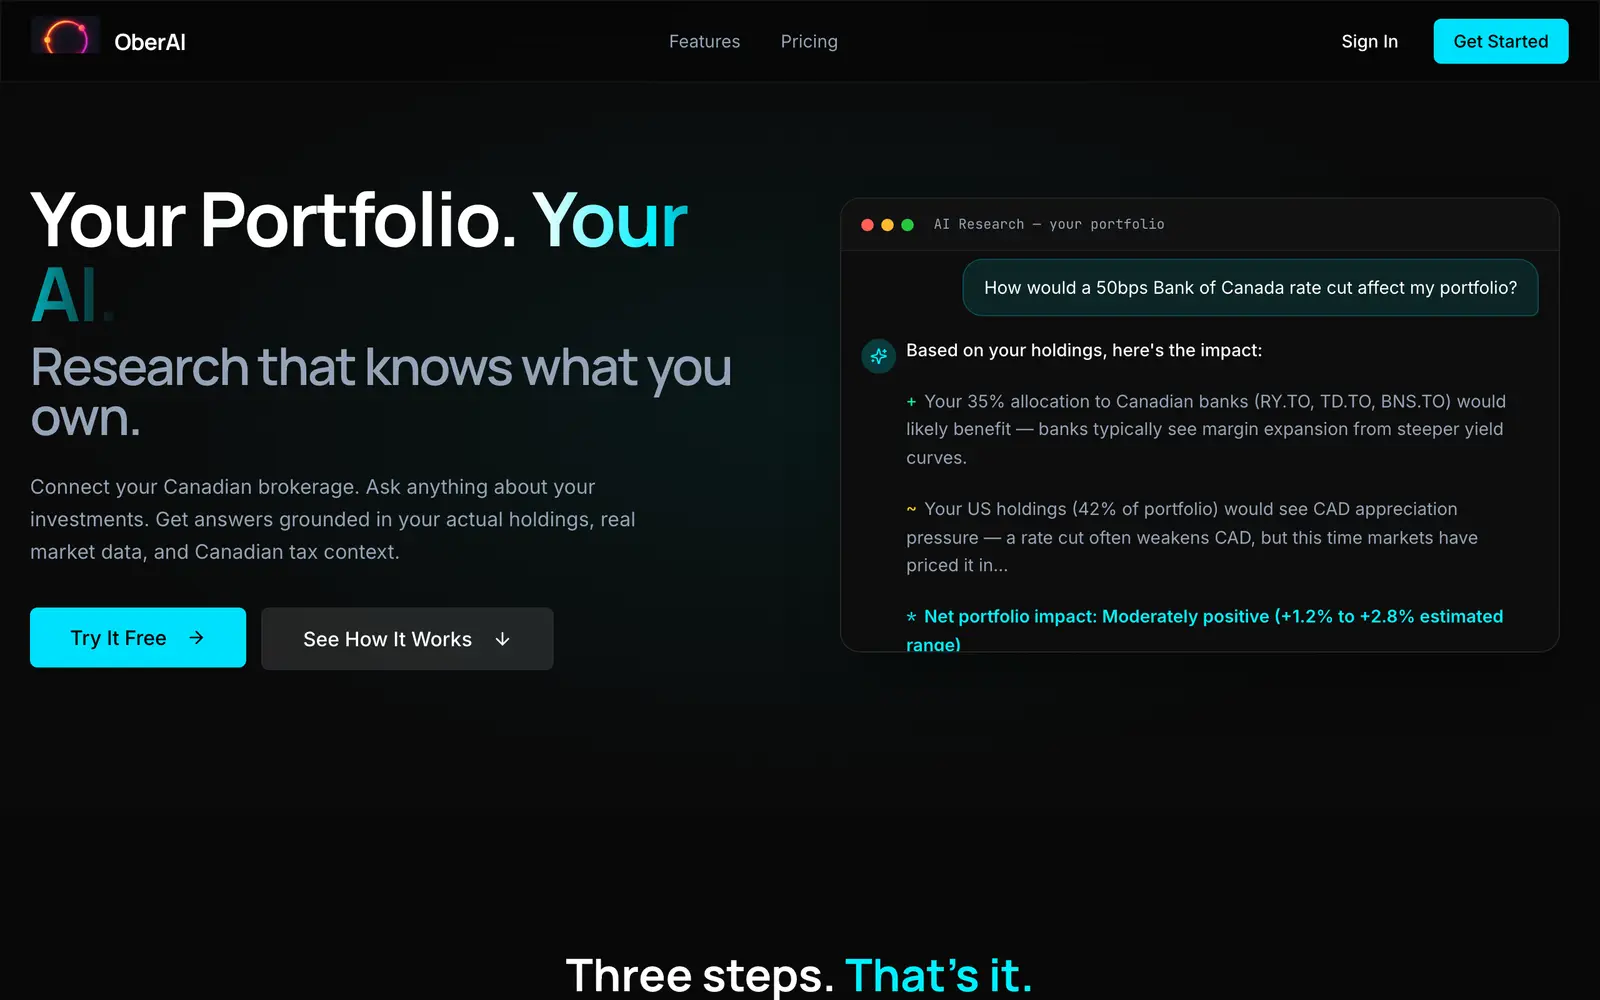The image size is (1600, 1000).
Task: Click 'AI Research — your portfolio' title text
Action: coord(1049,225)
